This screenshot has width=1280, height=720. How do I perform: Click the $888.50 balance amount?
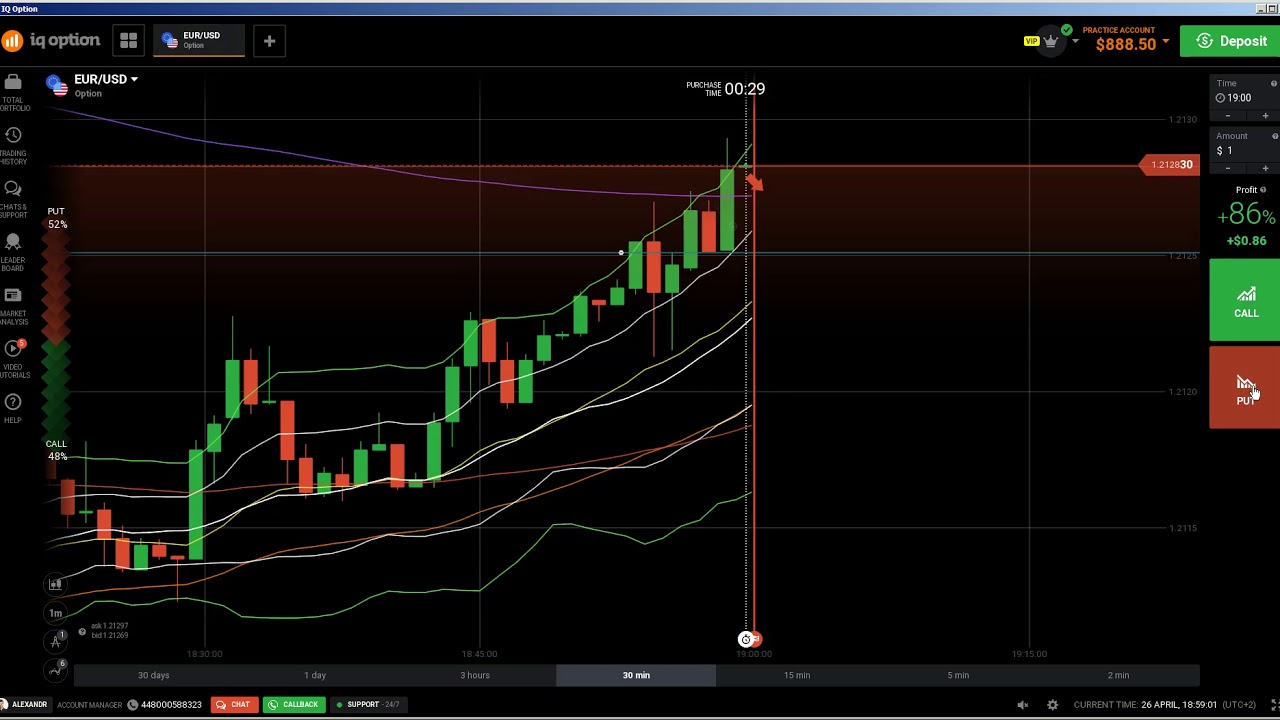(1126, 44)
